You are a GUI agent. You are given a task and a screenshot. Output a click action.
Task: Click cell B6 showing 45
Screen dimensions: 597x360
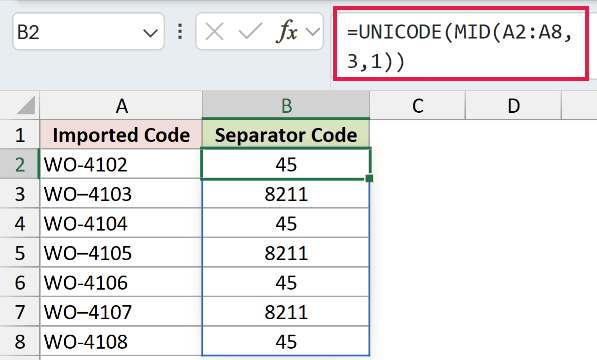point(286,282)
